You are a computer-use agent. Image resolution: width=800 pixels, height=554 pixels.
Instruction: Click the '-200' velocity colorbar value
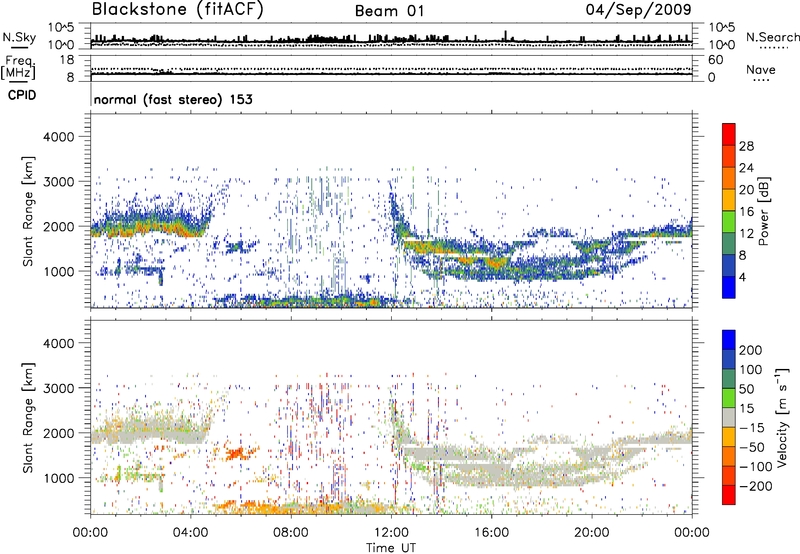(754, 486)
